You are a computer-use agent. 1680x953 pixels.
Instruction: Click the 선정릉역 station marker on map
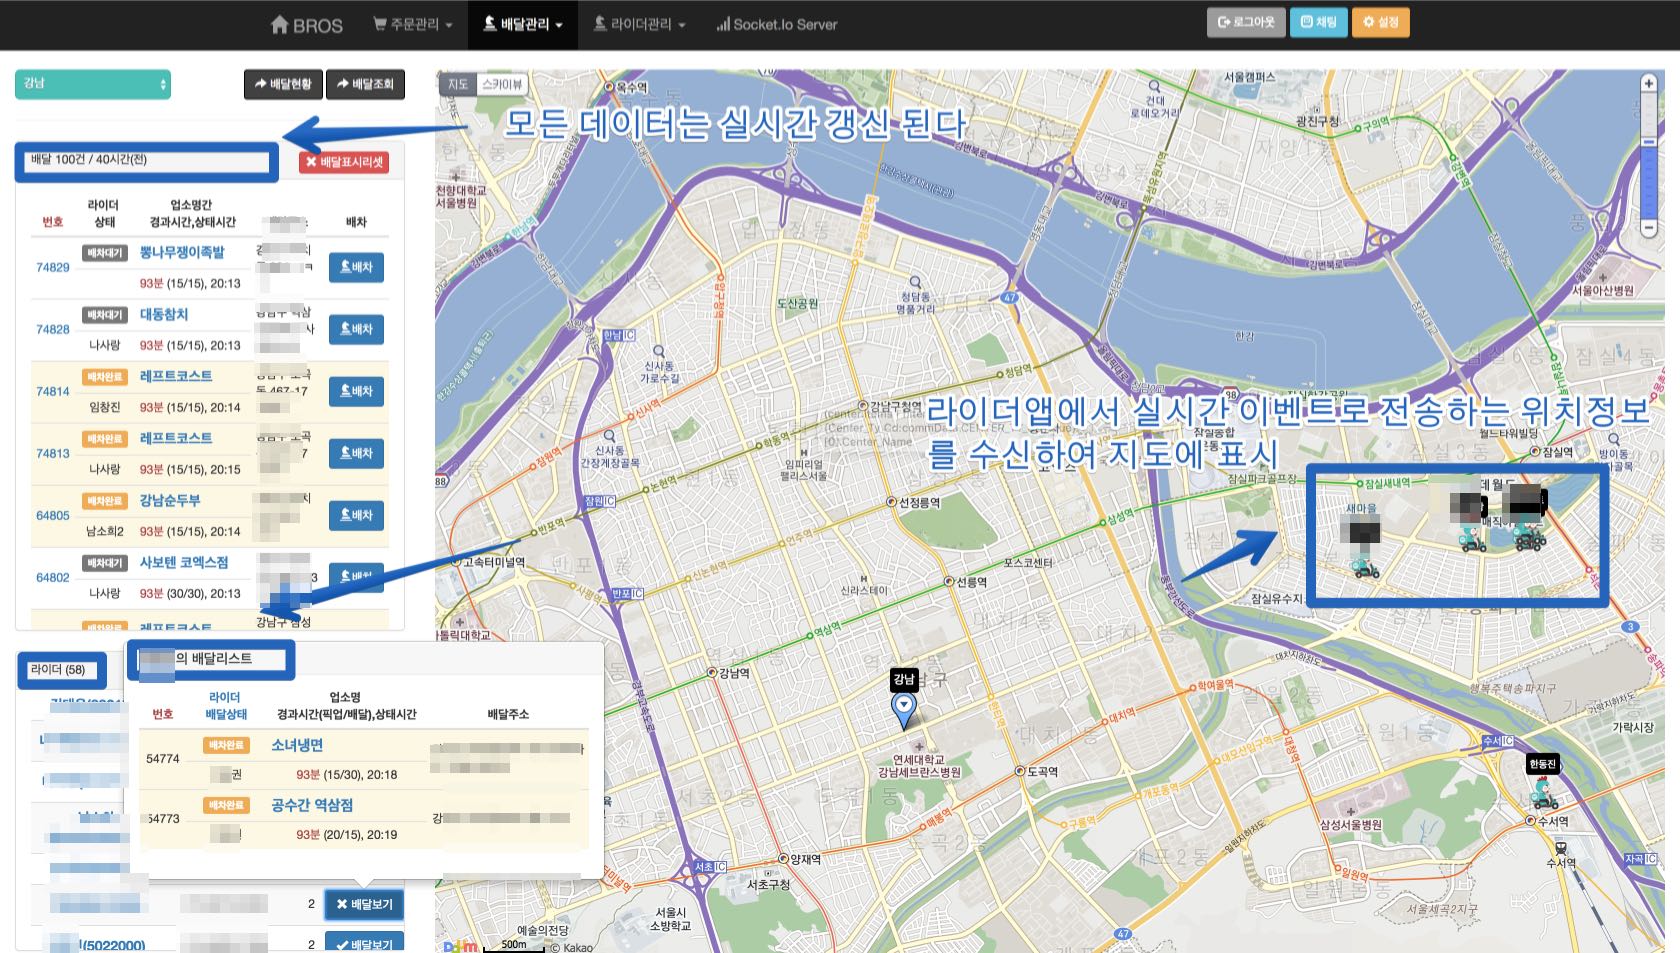coord(892,502)
